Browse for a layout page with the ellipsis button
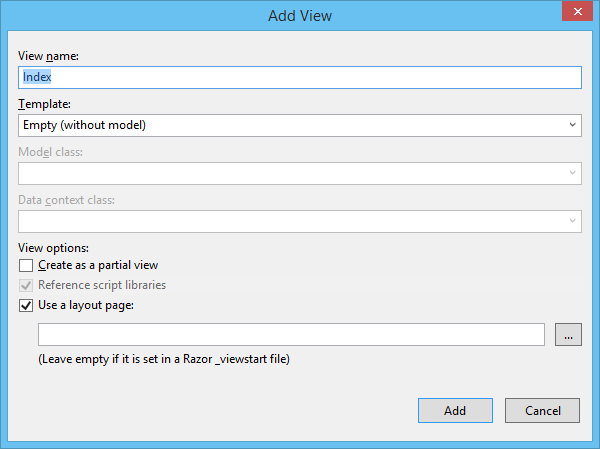The width and height of the screenshot is (600, 449). click(x=567, y=336)
